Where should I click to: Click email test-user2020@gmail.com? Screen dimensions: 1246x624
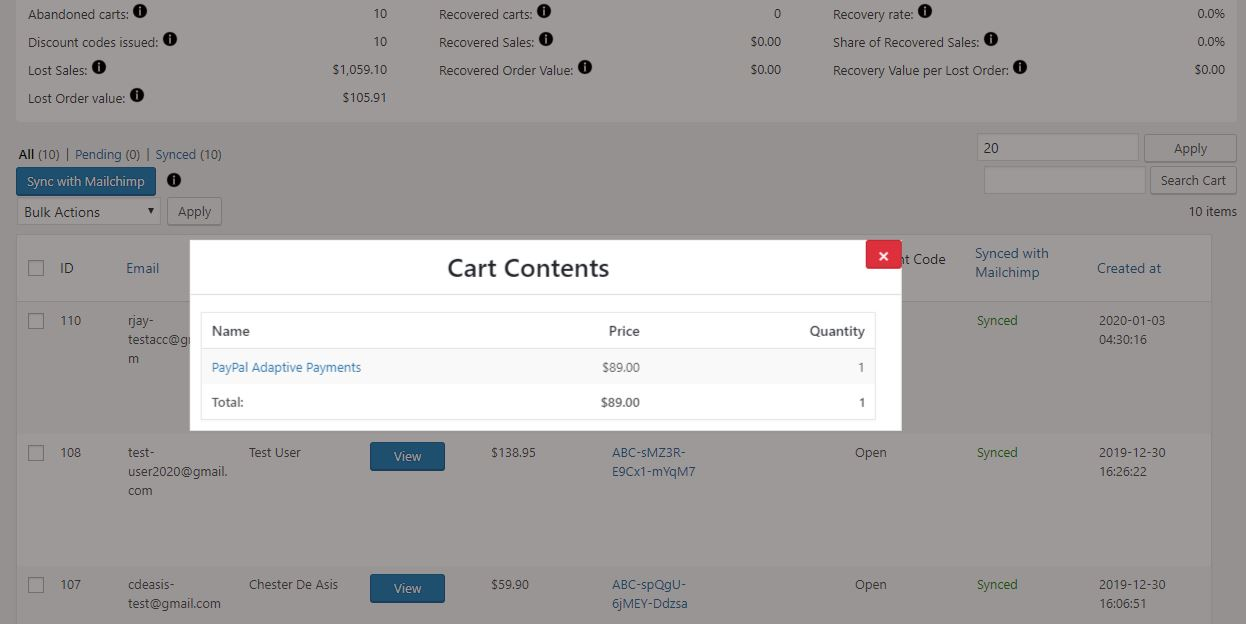tap(178, 471)
